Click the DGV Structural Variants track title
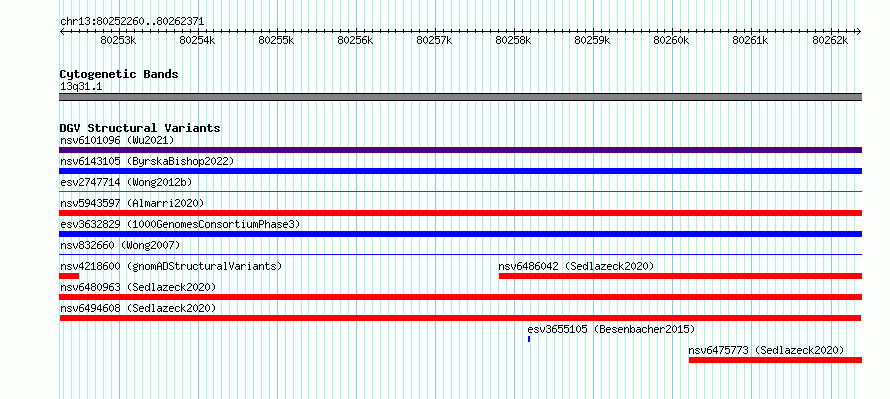The width and height of the screenshot is (890, 399). pos(140,128)
